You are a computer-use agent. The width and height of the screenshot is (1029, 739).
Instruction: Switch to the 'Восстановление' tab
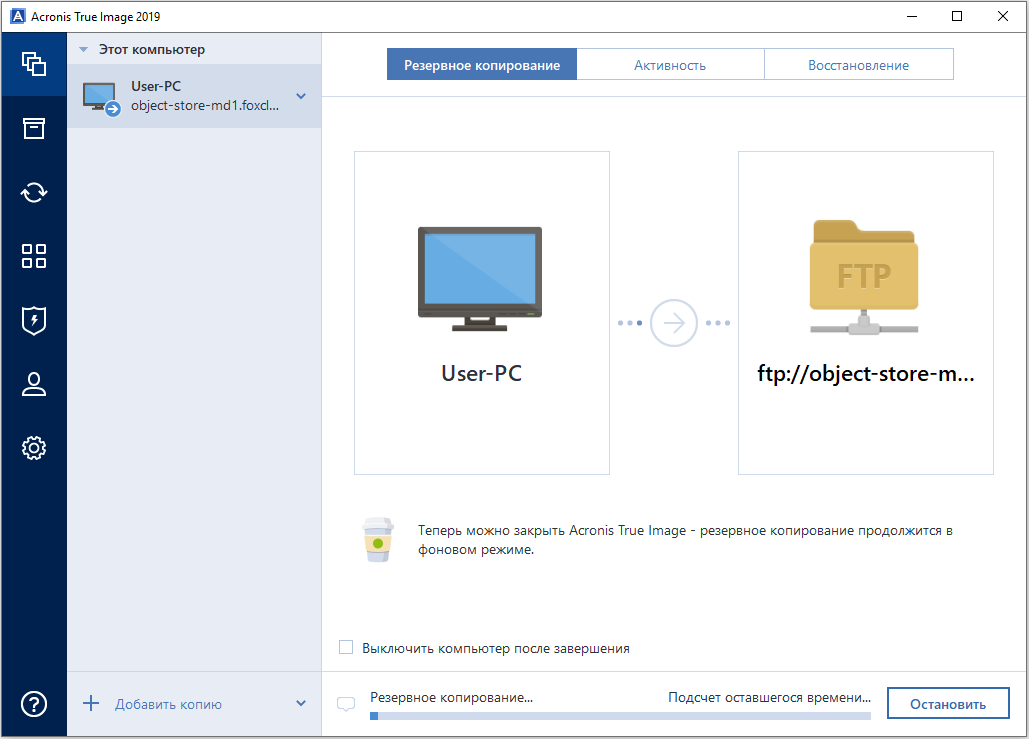(858, 64)
